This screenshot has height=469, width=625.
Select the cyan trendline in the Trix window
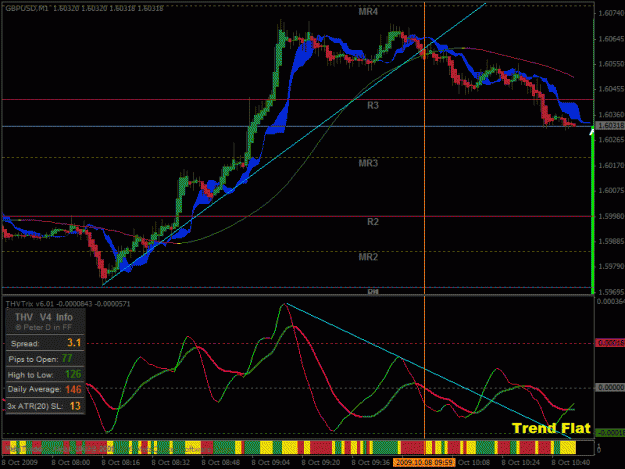428,371
